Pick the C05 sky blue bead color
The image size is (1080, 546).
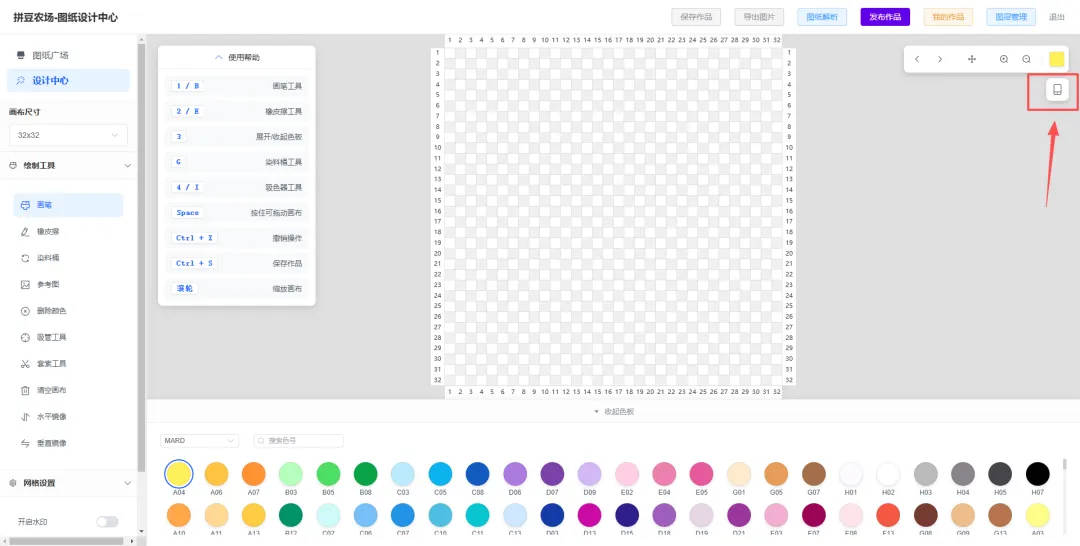(x=440, y=474)
